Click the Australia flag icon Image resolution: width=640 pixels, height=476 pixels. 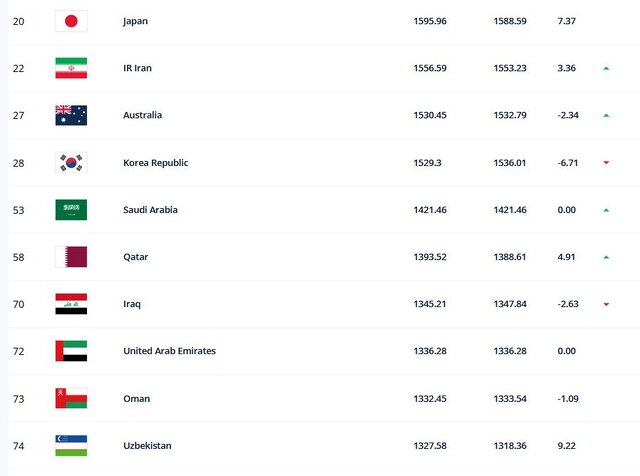71,115
